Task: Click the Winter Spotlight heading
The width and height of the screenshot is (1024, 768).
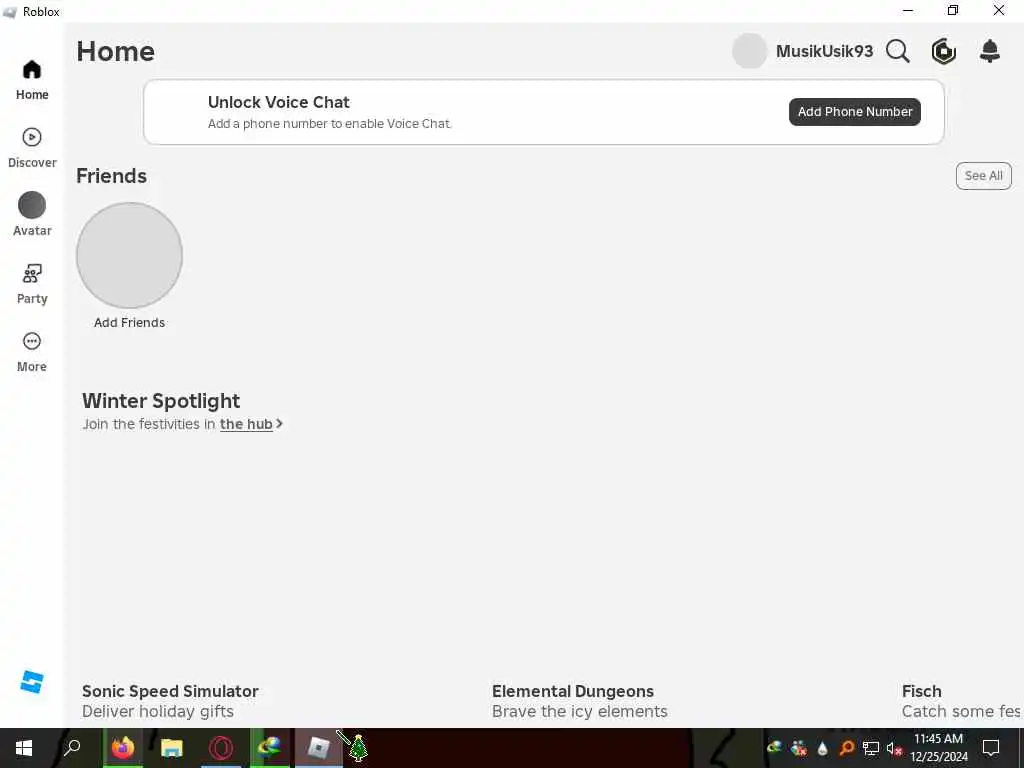Action: [161, 400]
